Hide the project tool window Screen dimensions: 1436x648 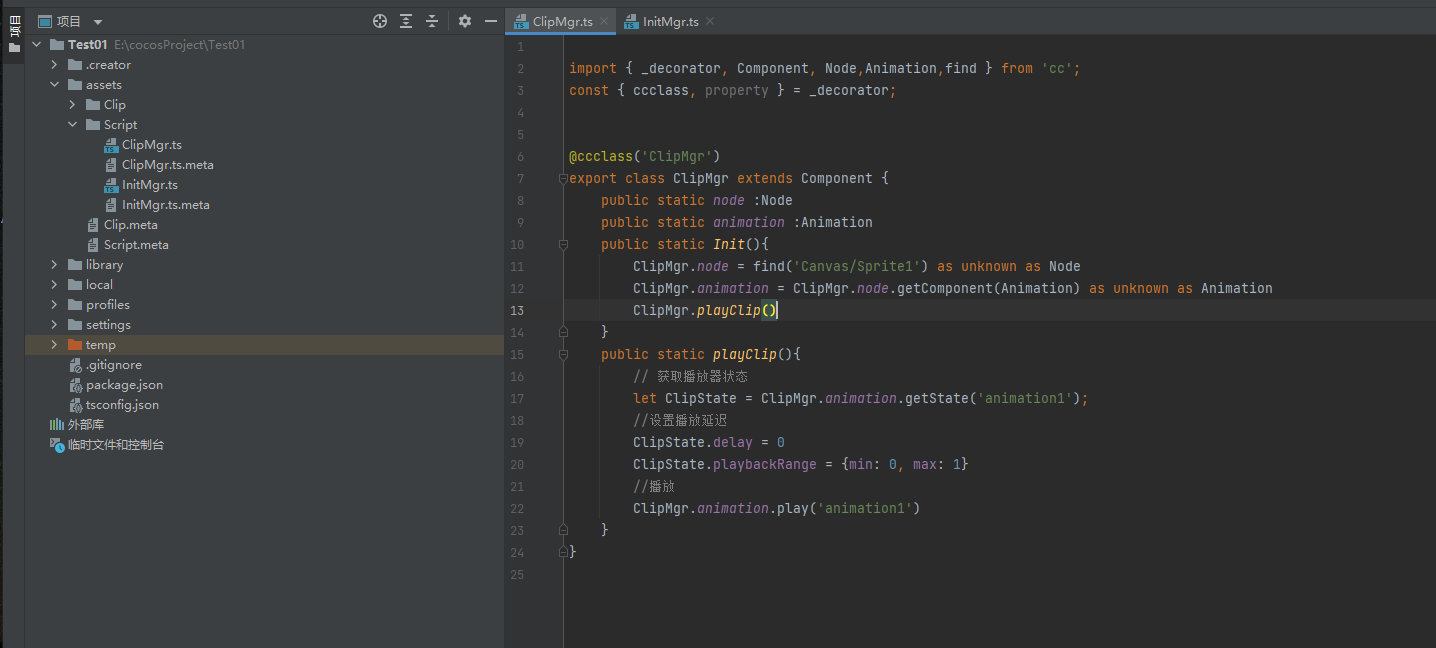[x=491, y=21]
